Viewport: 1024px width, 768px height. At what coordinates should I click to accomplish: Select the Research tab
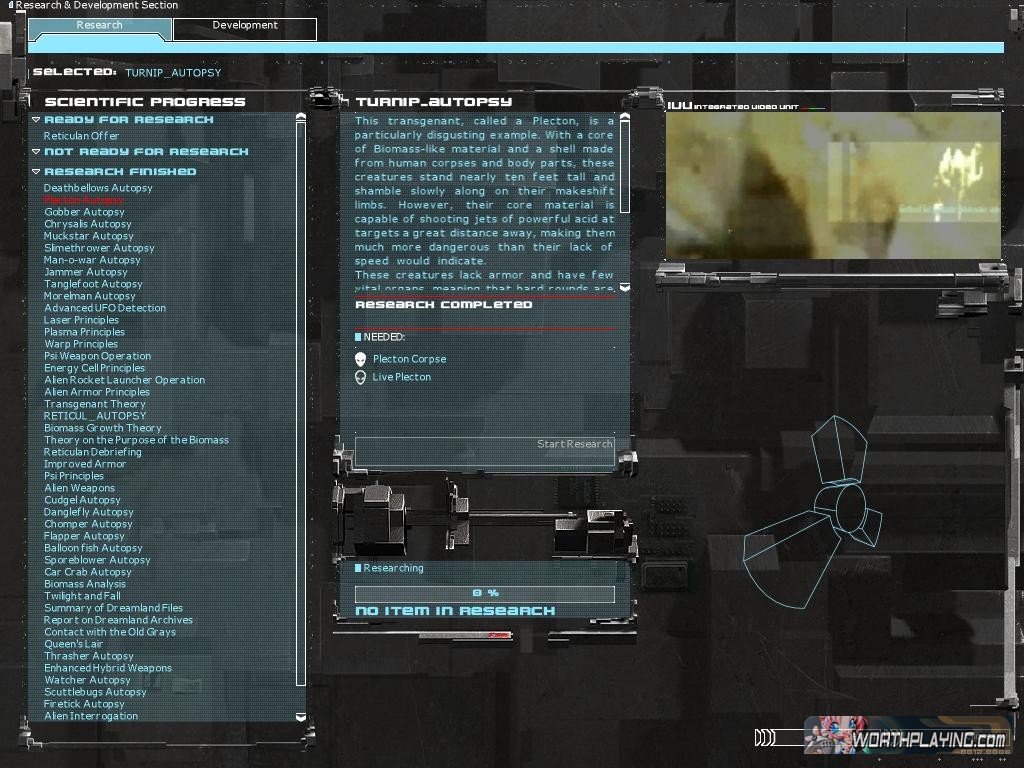tap(100, 27)
